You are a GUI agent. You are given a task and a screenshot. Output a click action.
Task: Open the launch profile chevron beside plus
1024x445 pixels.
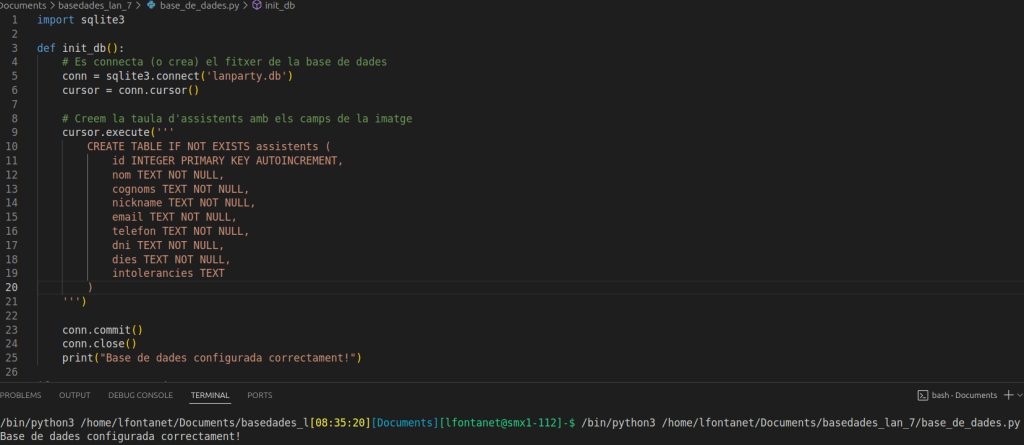click(x=1019, y=395)
